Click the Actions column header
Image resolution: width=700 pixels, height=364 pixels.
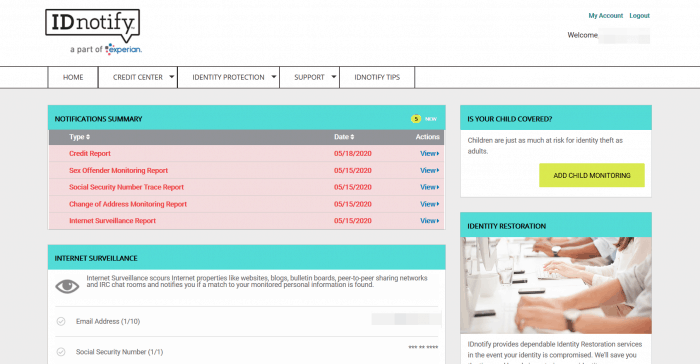[x=428, y=137]
